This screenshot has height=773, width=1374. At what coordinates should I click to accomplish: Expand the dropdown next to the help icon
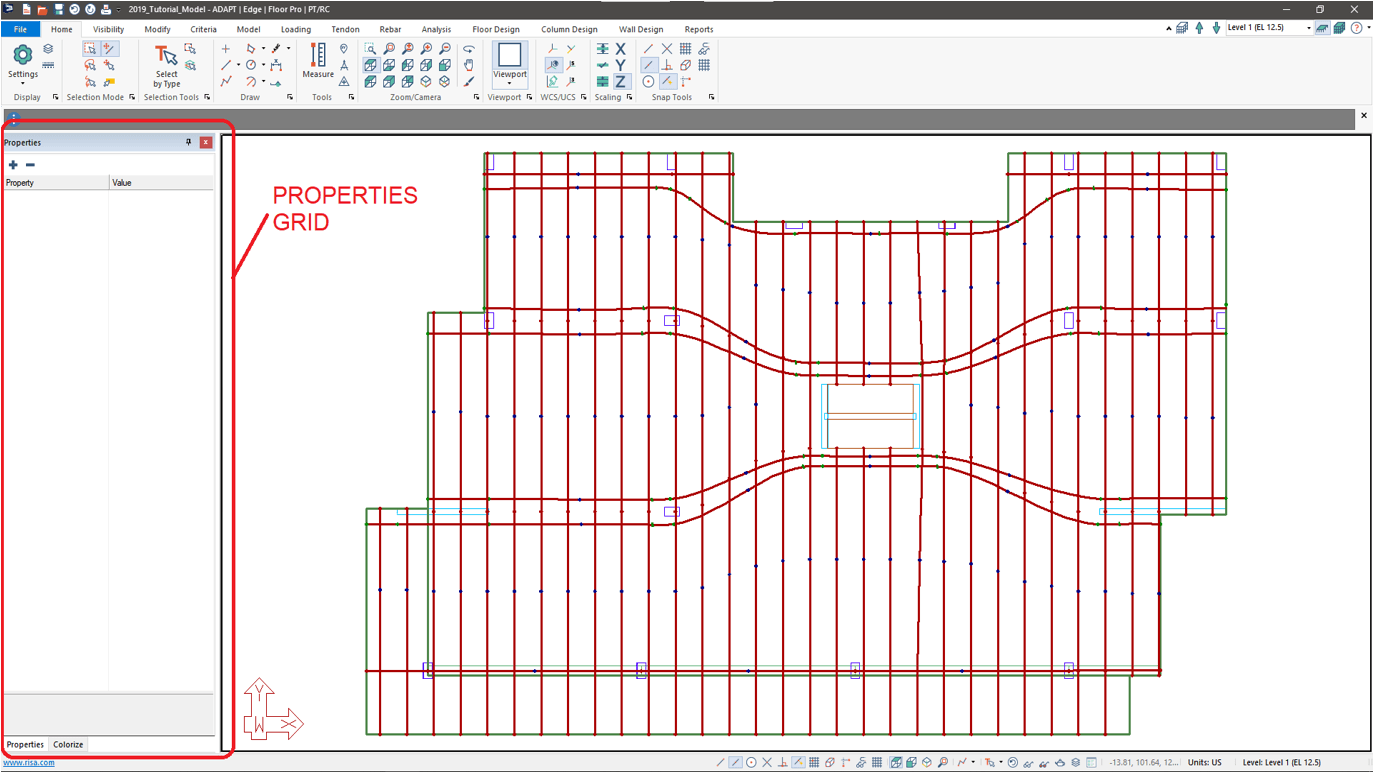click(x=1369, y=27)
